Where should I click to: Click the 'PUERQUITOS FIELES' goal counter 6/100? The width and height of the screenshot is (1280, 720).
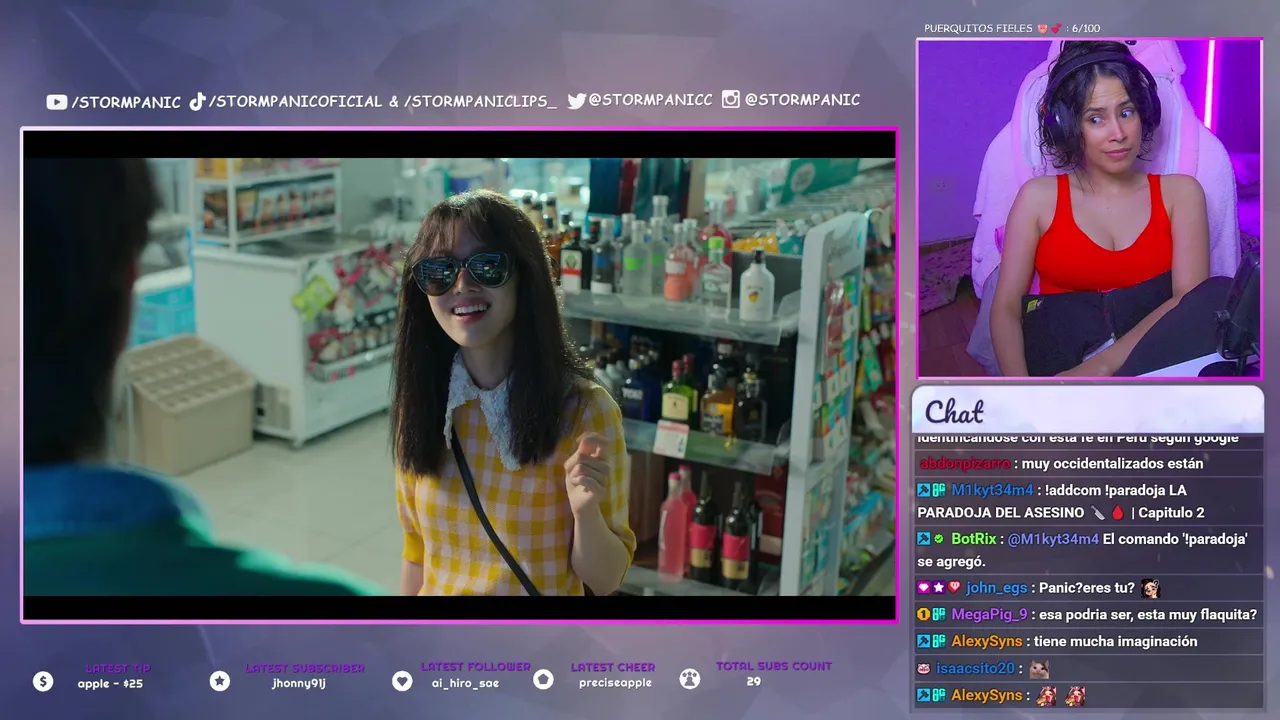coord(1012,28)
